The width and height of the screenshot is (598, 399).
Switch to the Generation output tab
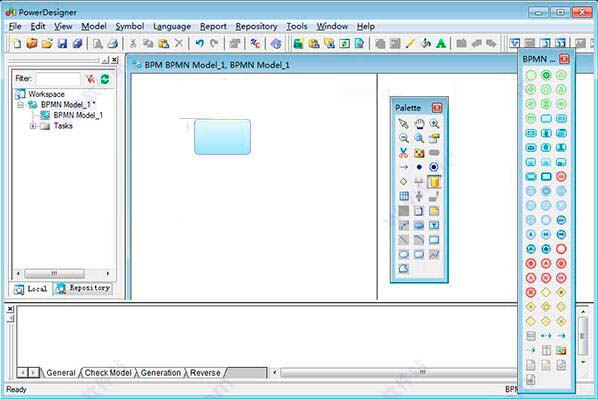click(161, 373)
